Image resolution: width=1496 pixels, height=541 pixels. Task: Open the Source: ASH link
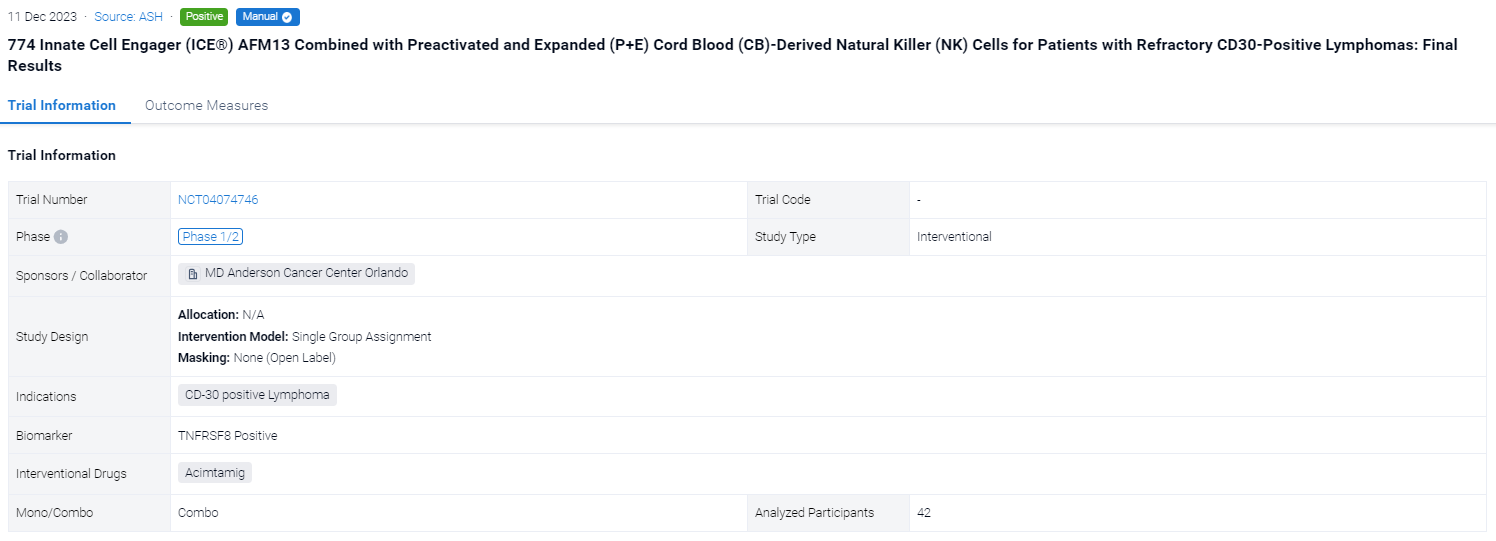pyautogui.click(x=128, y=17)
